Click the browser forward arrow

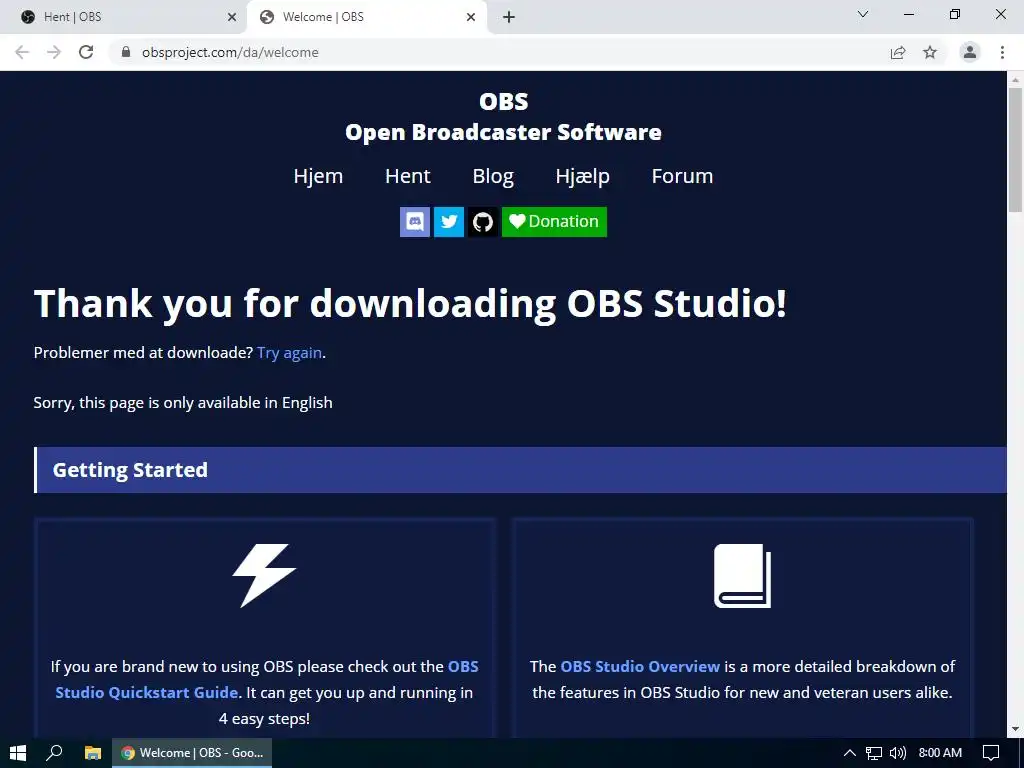(54, 52)
